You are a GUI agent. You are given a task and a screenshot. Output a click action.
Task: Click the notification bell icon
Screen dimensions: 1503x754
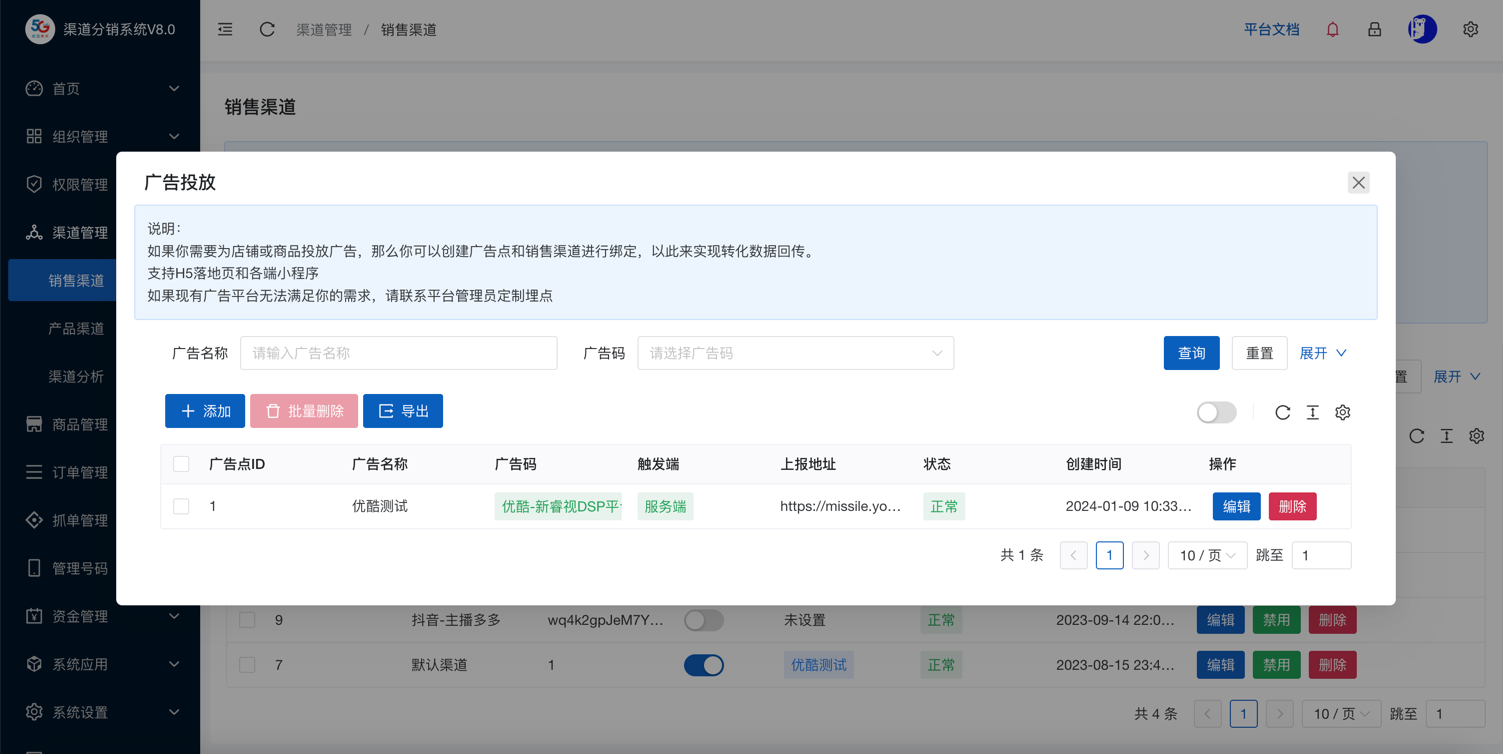(1332, 30)
